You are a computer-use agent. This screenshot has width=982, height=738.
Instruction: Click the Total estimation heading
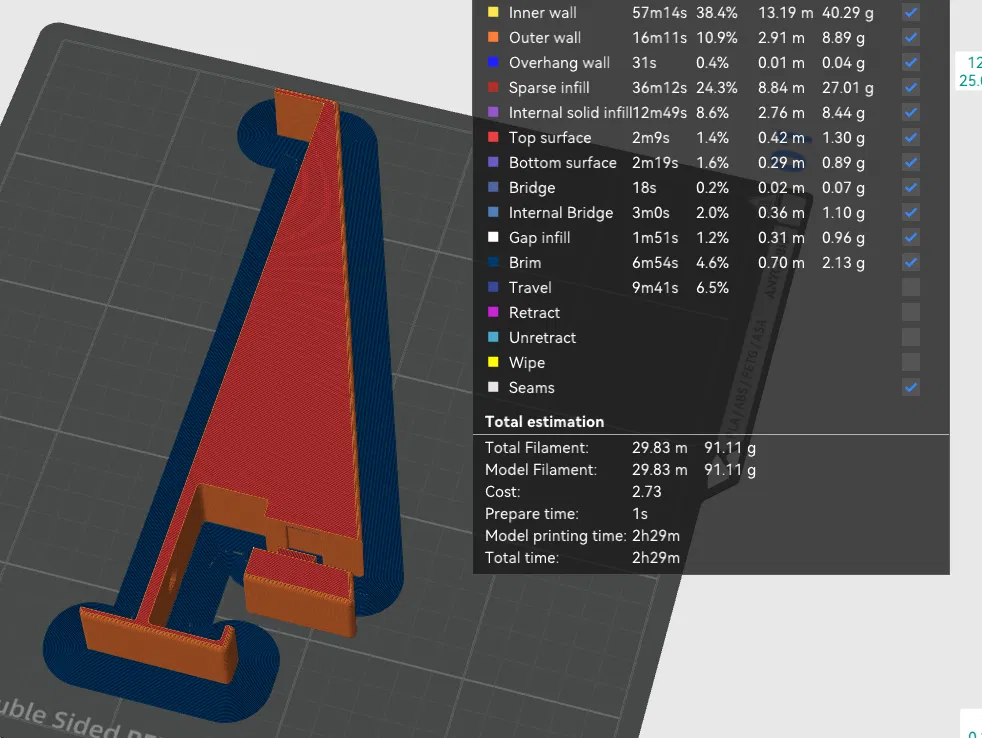coord(544,422)
